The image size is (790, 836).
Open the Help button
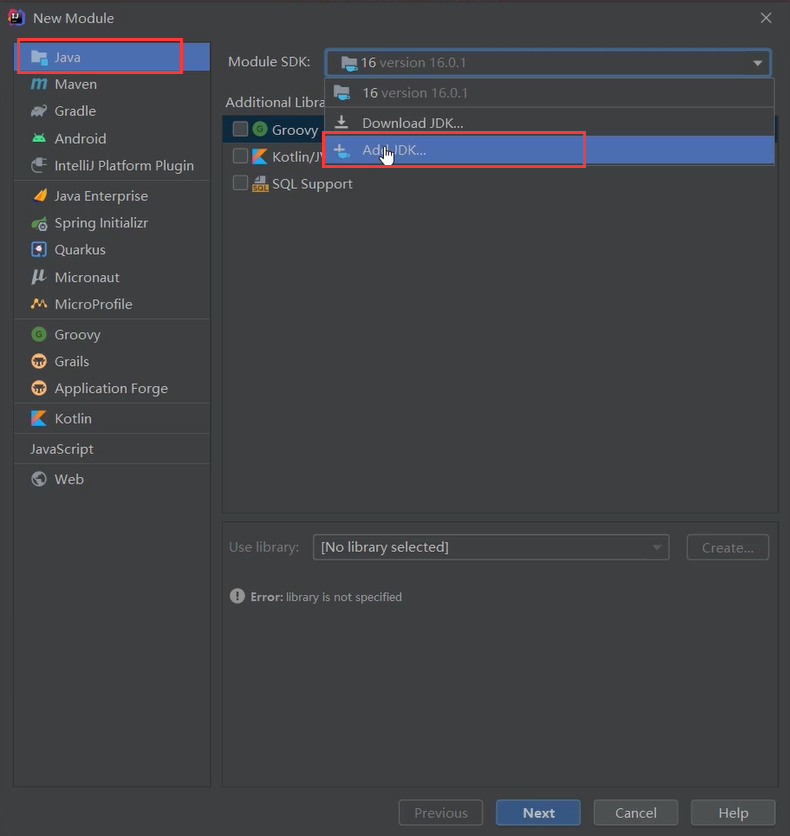[x=733, y=813]
